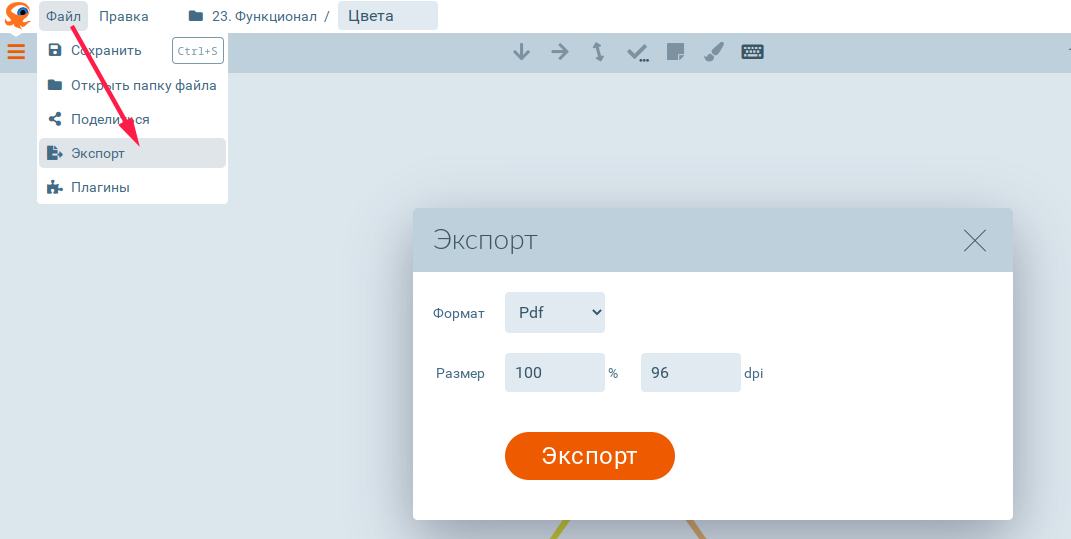Click the orange octopus app logo
Image resolution: width=1071 pixels, height=539 pixels.
coord(18,15)
